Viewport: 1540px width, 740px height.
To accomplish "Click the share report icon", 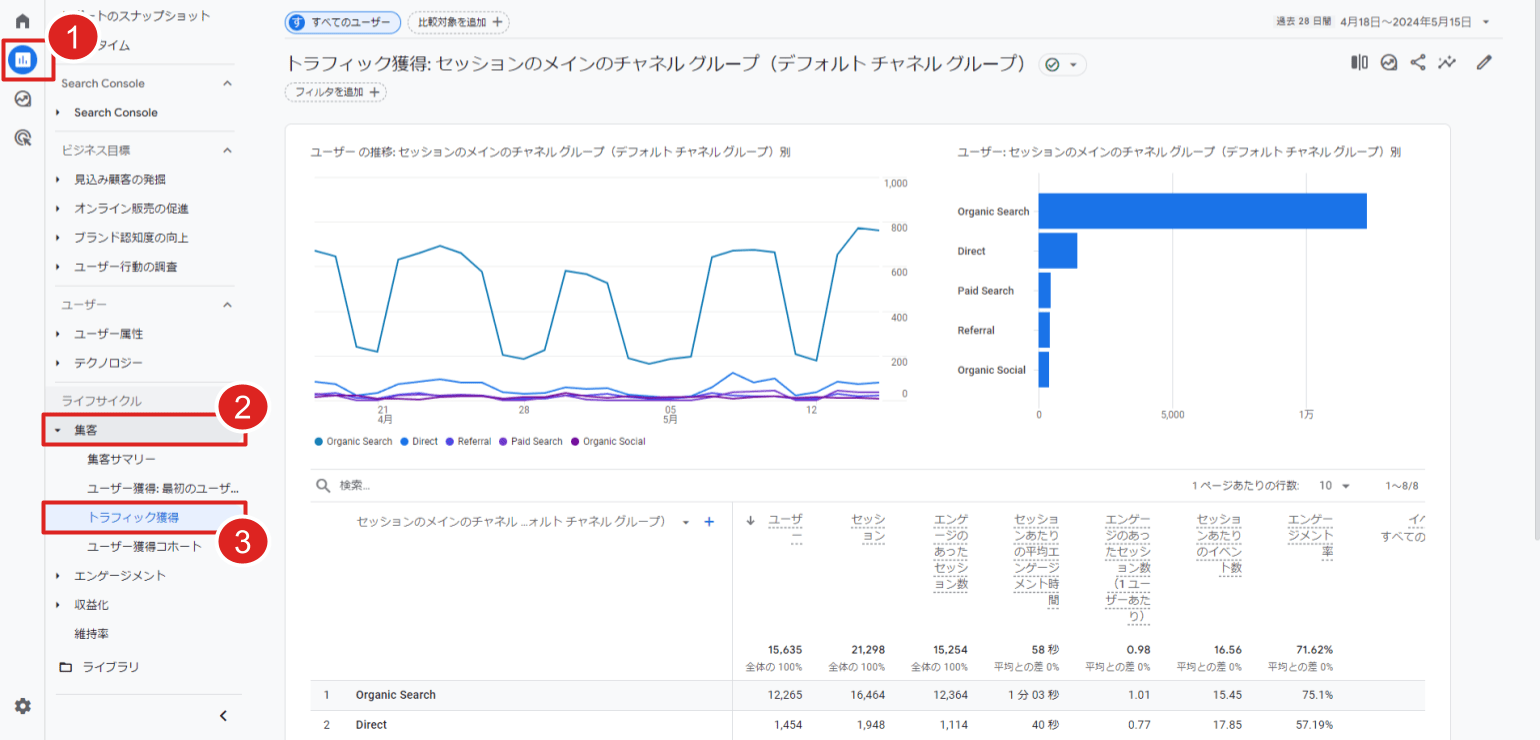I will [1418, 63].
